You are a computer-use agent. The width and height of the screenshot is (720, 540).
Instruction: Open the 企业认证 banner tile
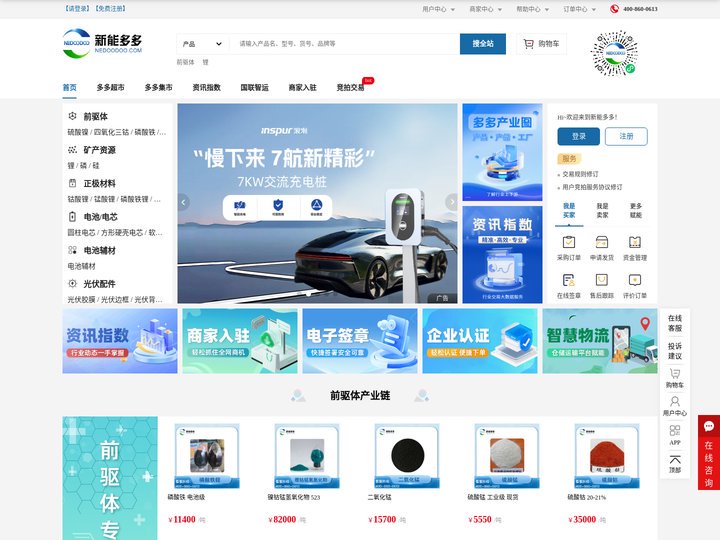click(480, 341)
